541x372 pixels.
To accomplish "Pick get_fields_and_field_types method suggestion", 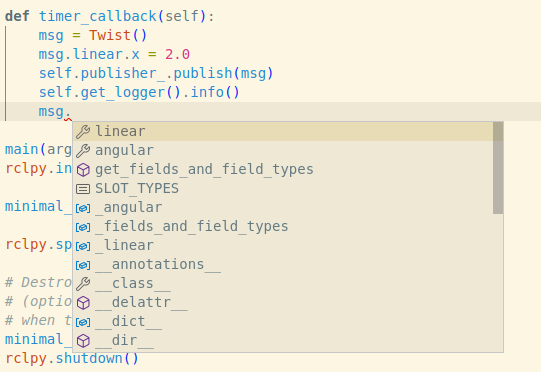I will tap(283, 169).
